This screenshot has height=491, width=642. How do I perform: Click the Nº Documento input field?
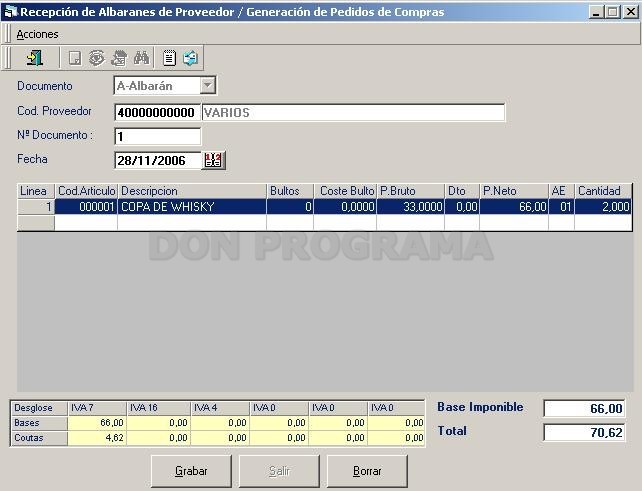click(x=158, y=136)
